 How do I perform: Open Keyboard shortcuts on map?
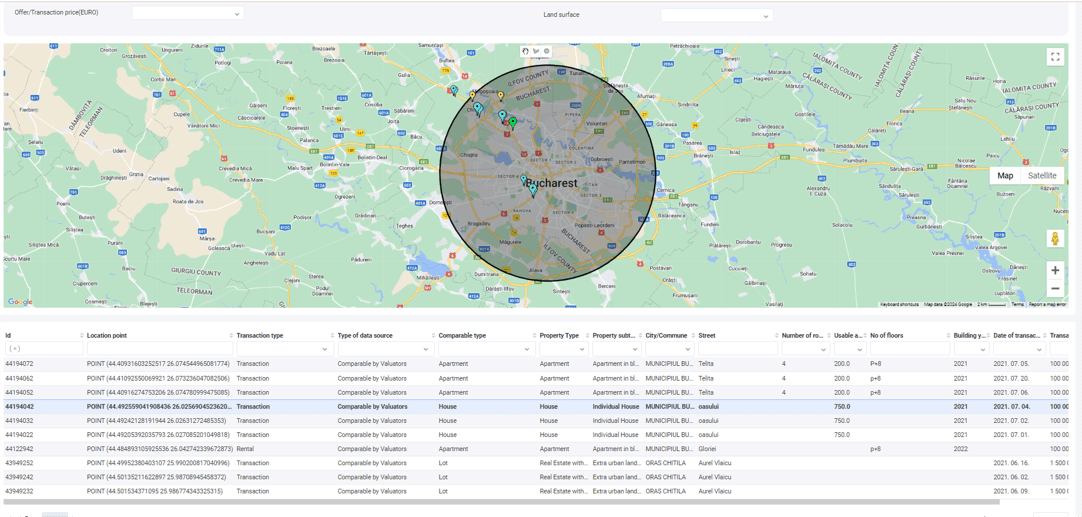(x=899, y=304)
